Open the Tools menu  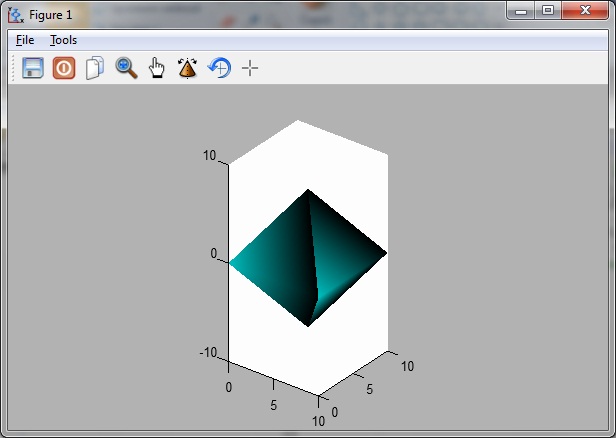(x=63, y=40)
